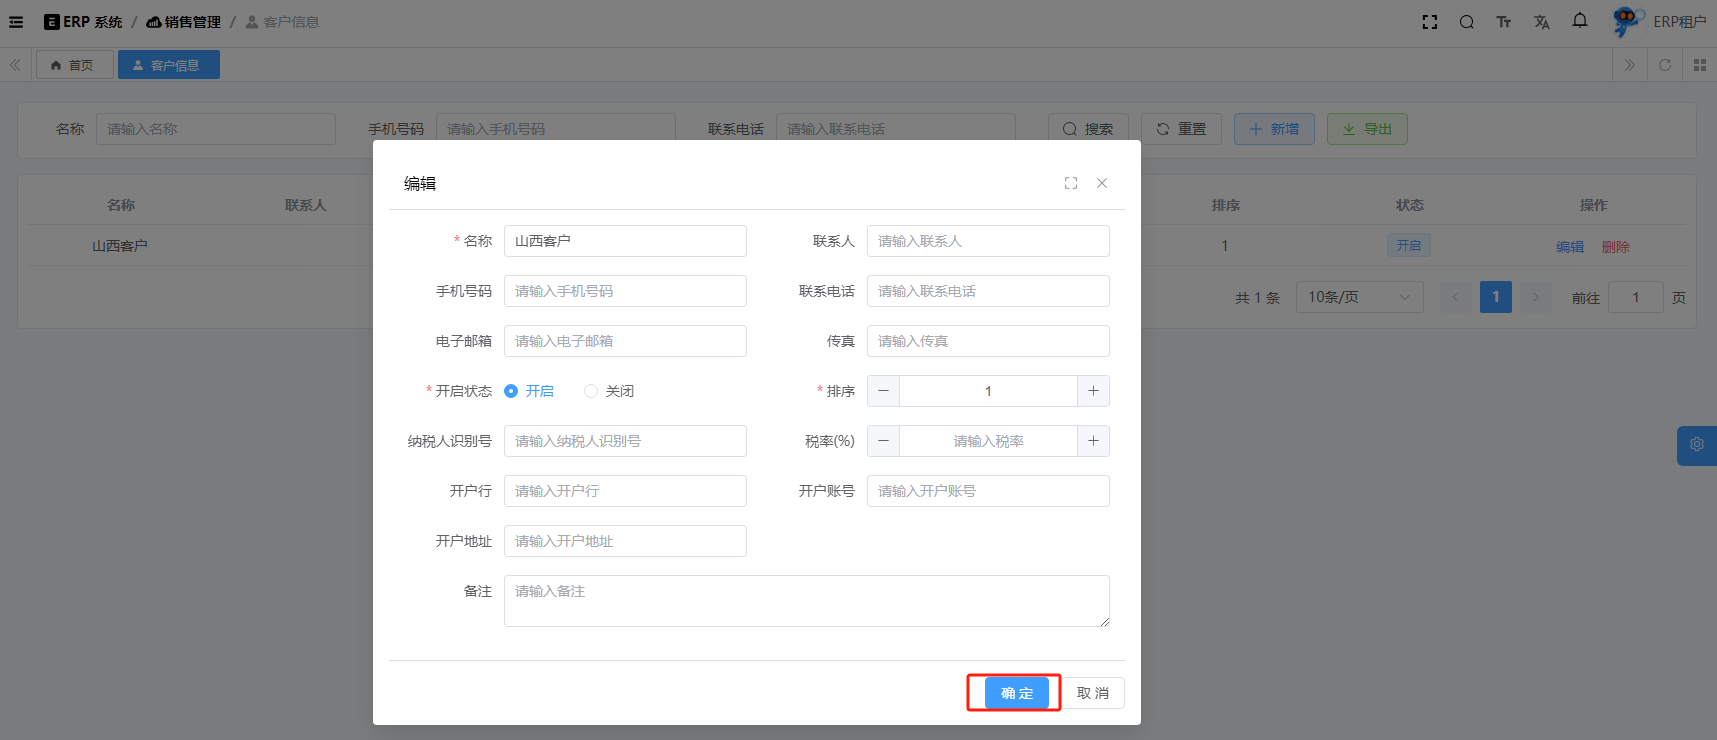Click the refresh page icon in tab bar
1717x740 pixels.
(x=1665, y=65)
